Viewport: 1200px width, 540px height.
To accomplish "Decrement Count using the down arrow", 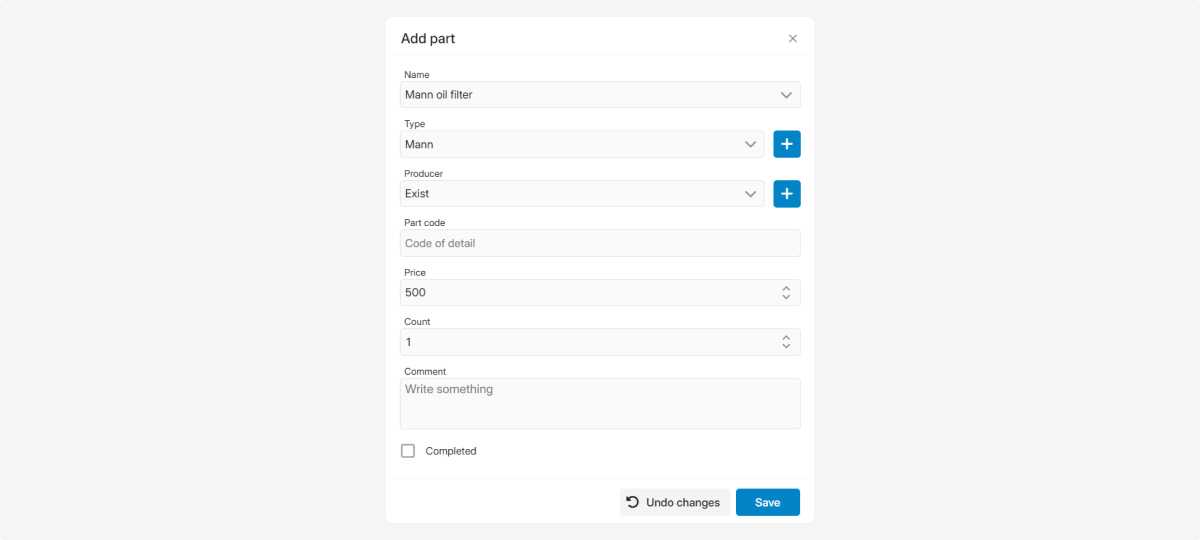I will click(x=786, y=347).
